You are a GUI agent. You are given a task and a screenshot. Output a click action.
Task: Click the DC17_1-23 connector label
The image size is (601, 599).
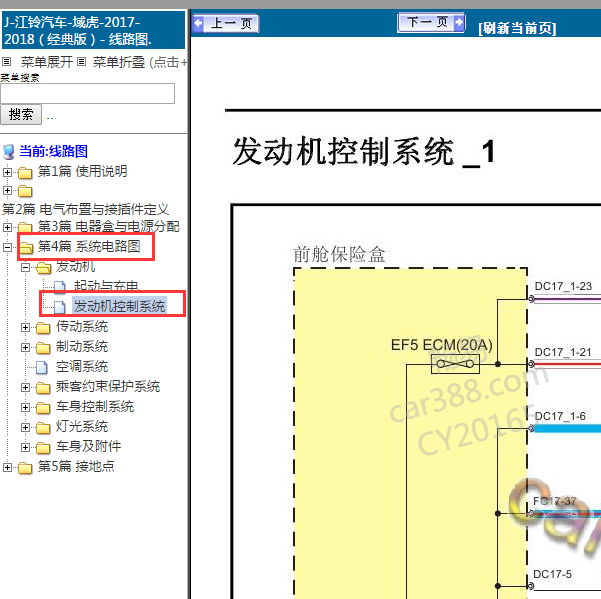coord(563,286)
